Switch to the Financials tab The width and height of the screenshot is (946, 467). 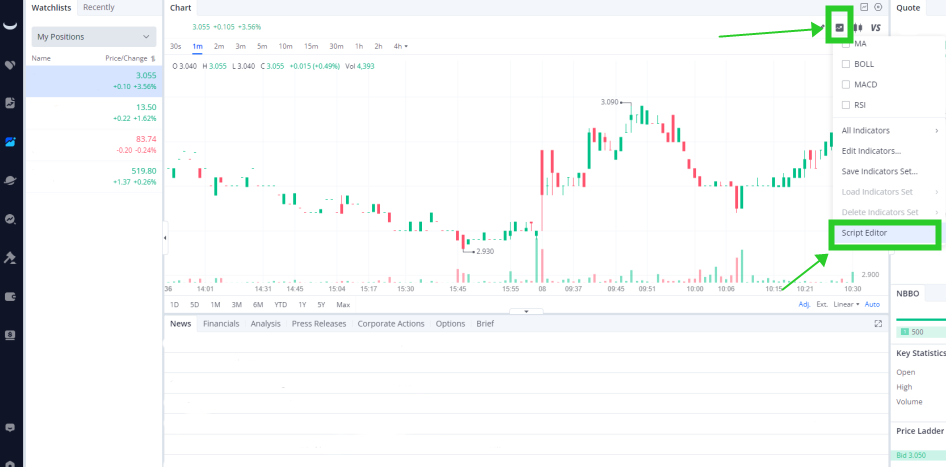coord(221,324)
